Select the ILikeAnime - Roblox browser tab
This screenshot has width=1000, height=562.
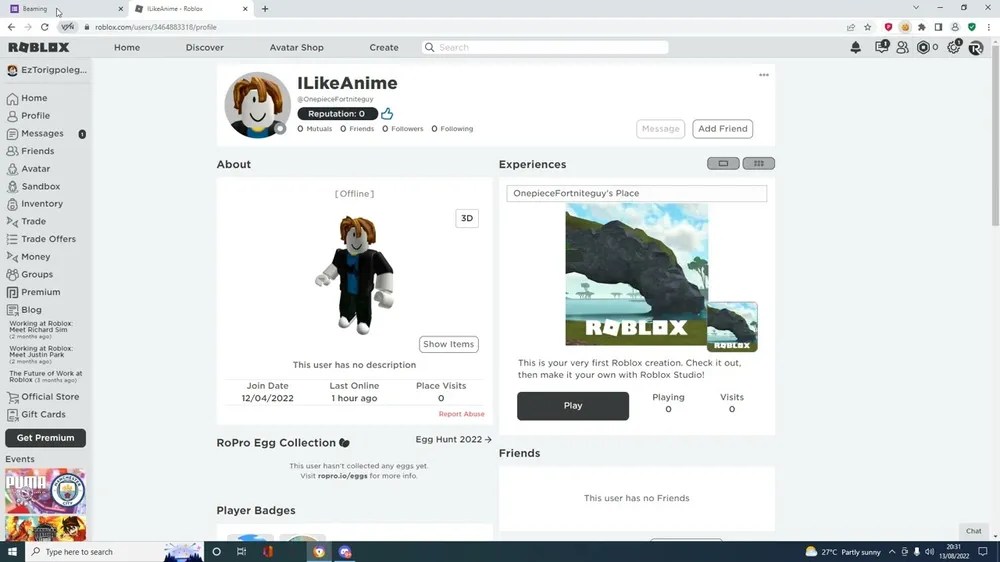(x=190, y=9)
